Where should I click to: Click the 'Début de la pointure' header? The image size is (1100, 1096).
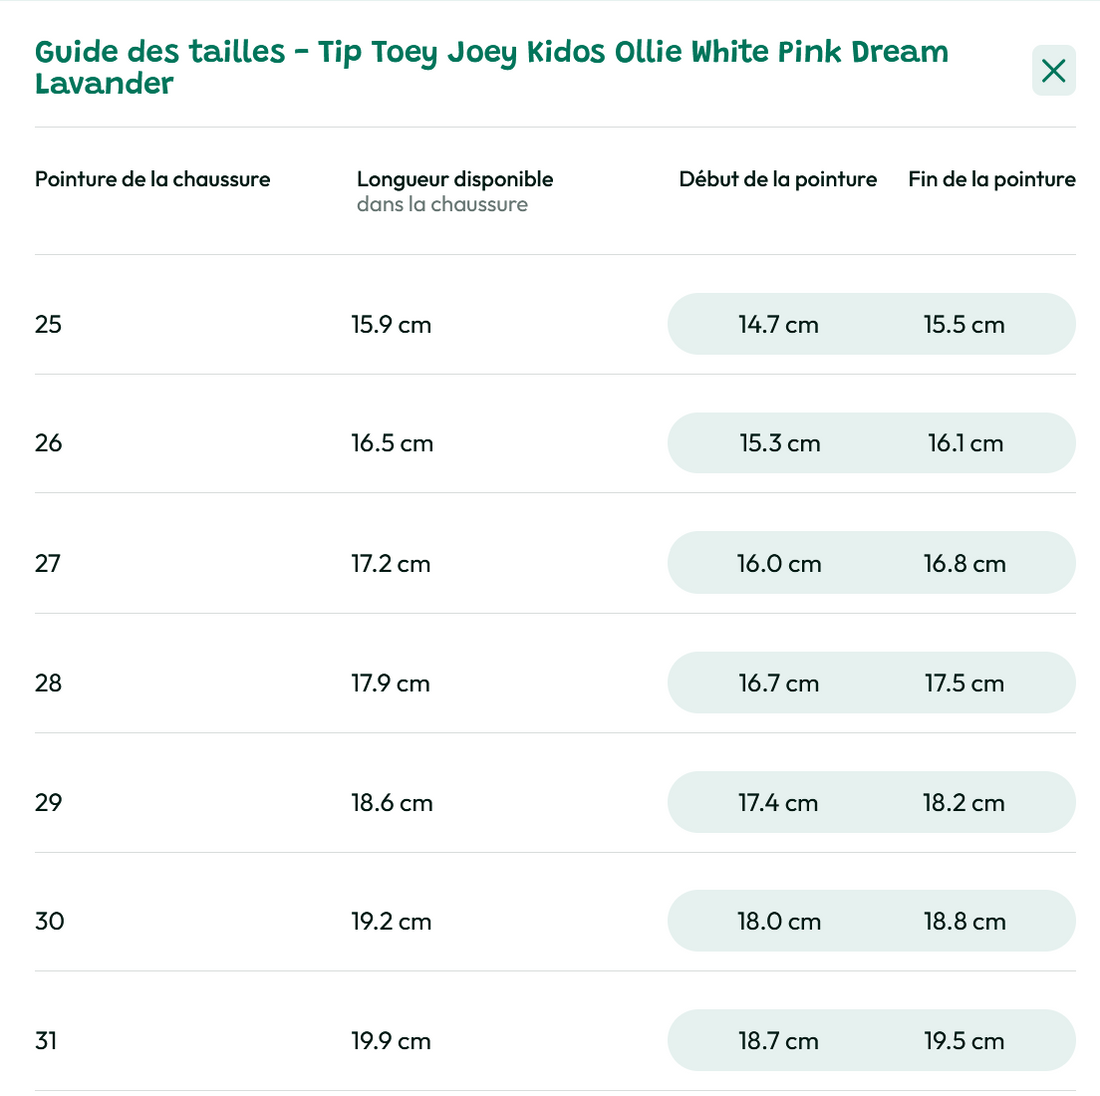777,179
